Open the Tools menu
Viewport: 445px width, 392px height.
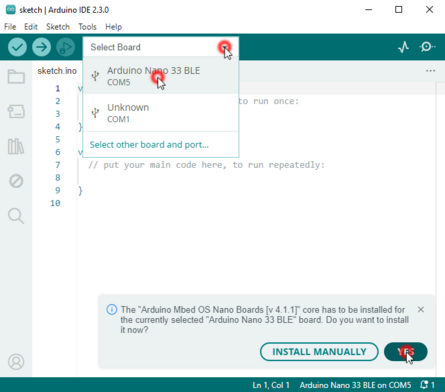(x=87, y=27)
